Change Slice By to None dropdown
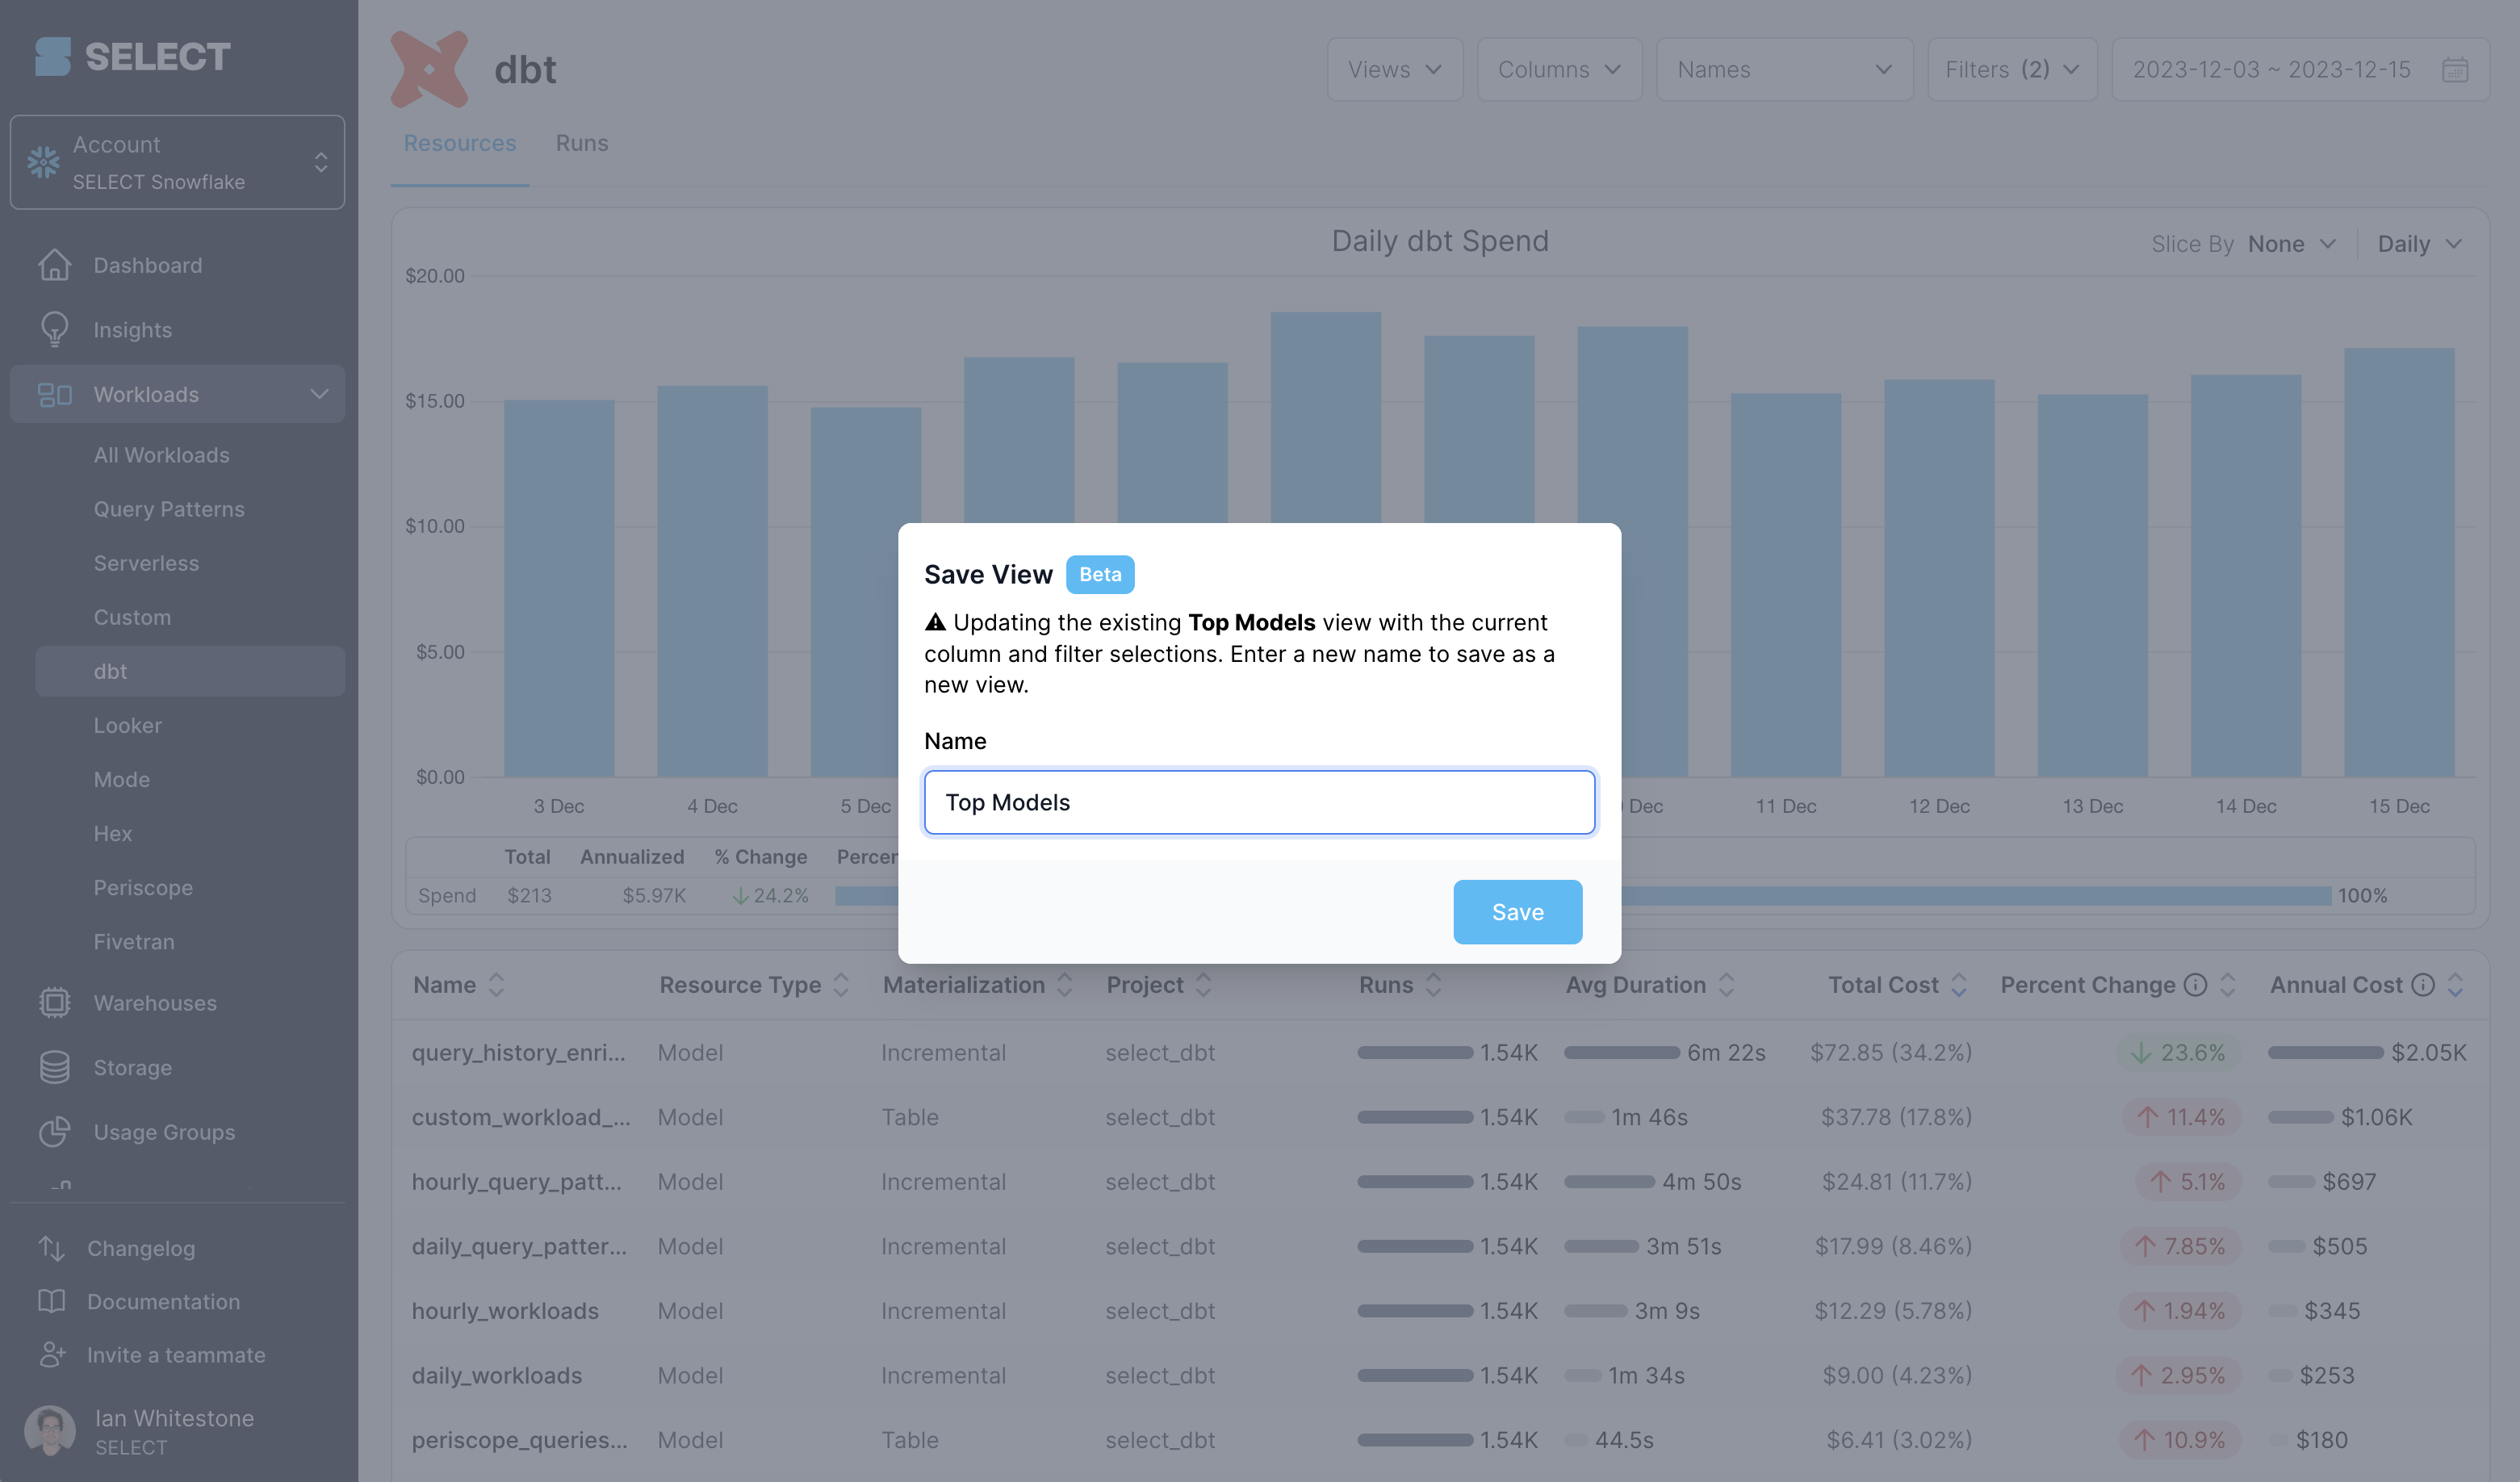The height and width of the screenshot is (1482, 2520). coord(2292,244)
